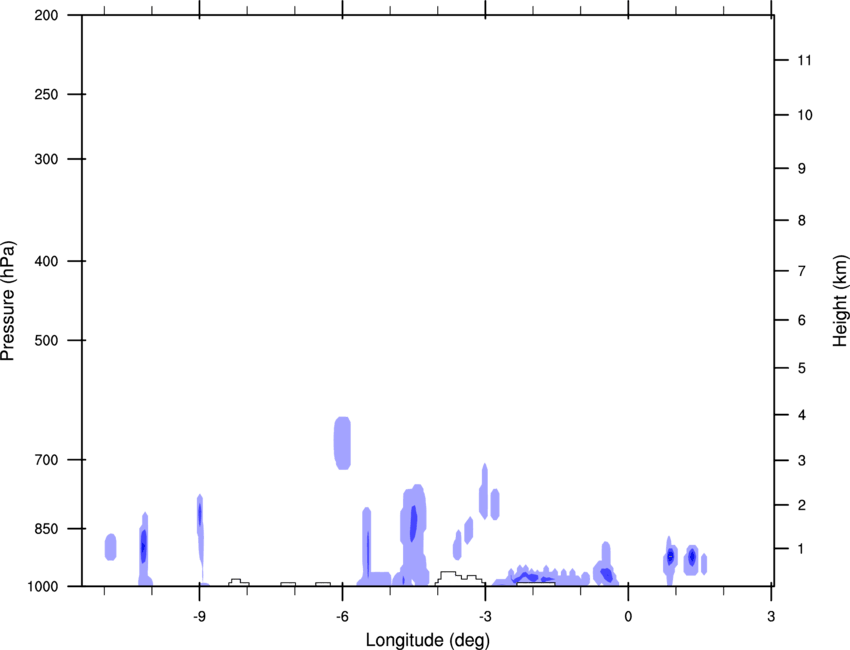This screenshot has width=850, height=650.
Task: Pick the 5 km height label
Action: tap(802, 369)
